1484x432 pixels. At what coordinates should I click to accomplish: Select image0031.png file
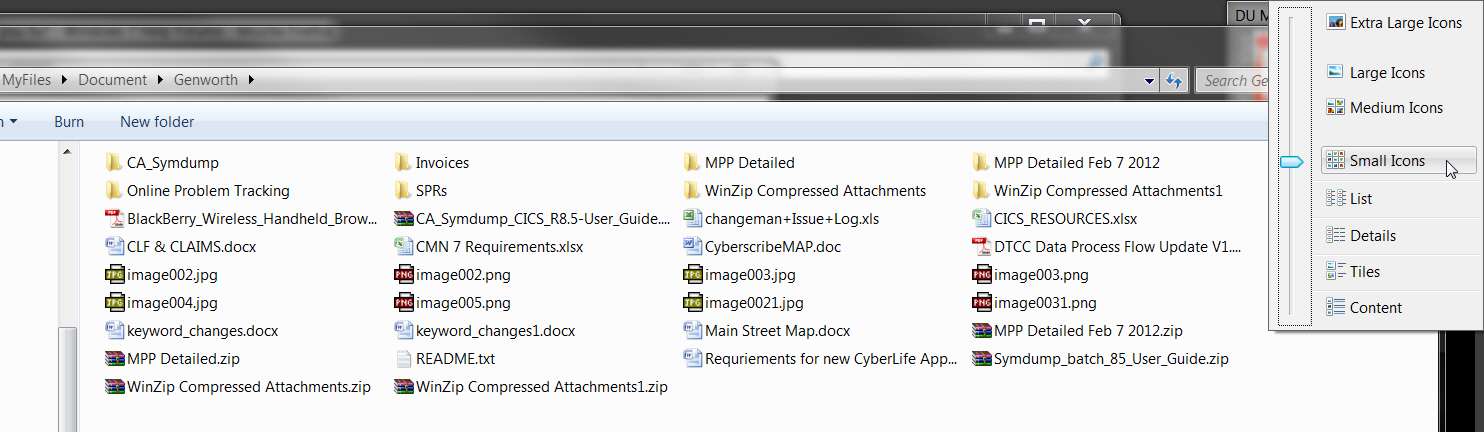(1035, 302)
